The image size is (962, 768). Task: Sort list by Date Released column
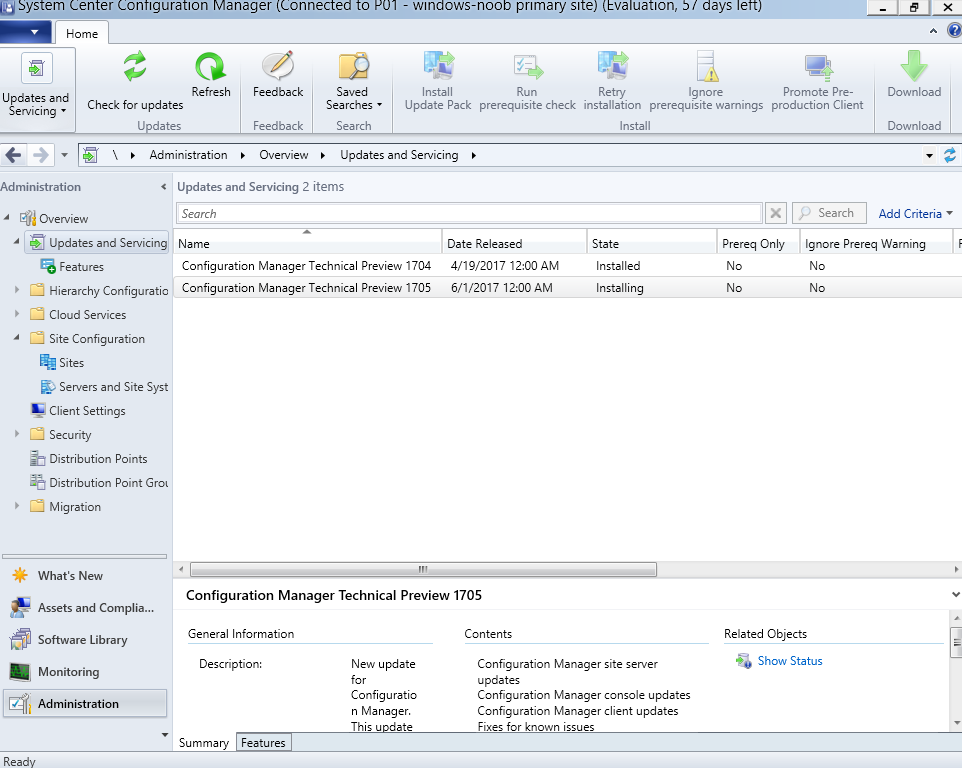coord(514,243)
